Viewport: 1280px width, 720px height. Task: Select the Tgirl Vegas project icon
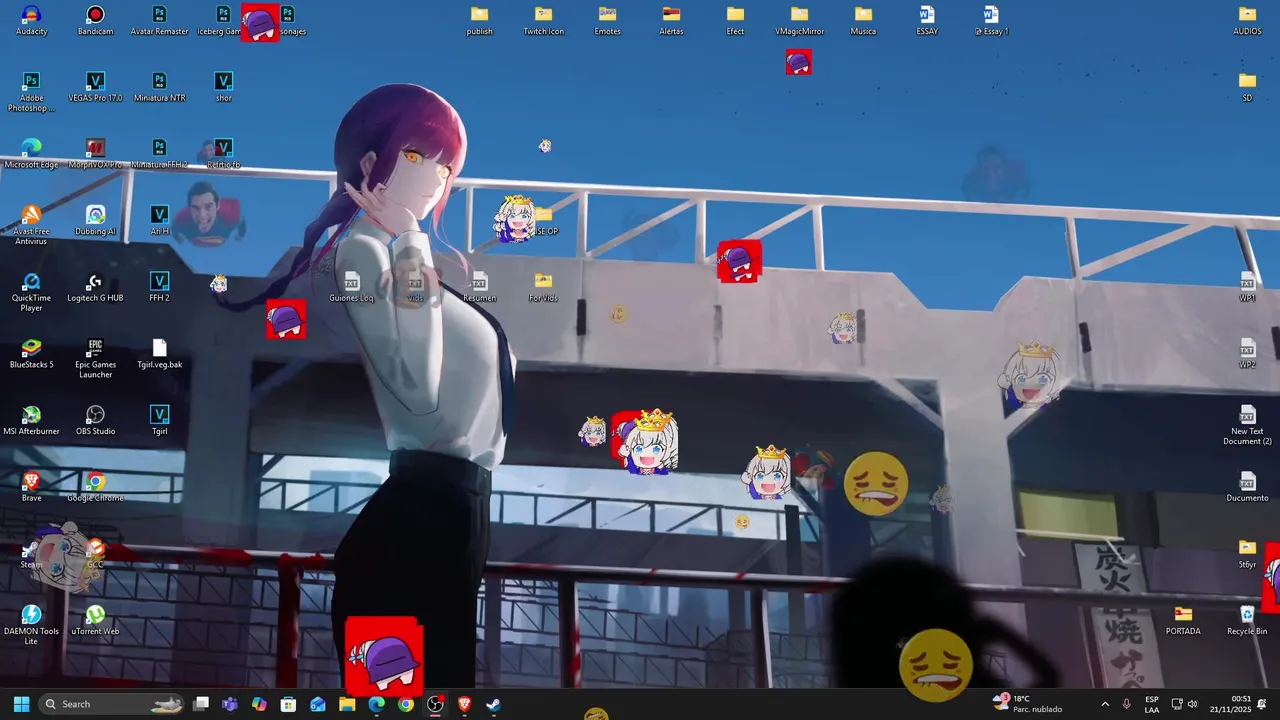point(159,421)
